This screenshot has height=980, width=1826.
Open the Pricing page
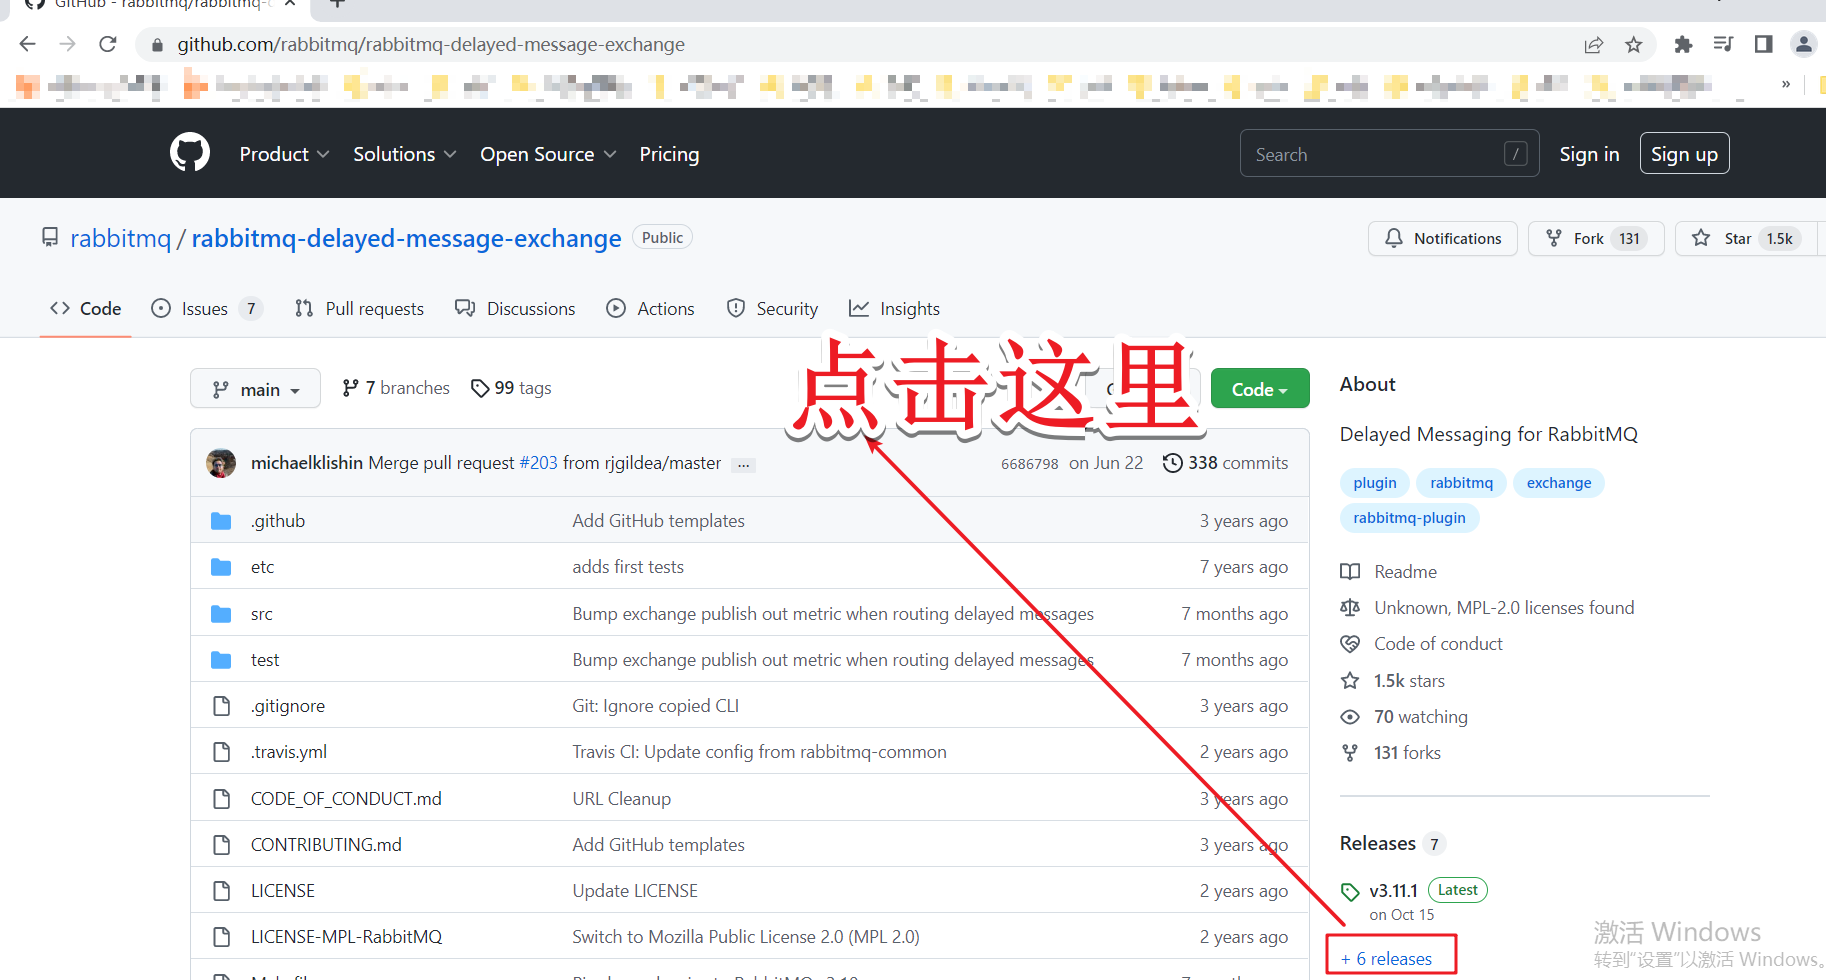669,154
